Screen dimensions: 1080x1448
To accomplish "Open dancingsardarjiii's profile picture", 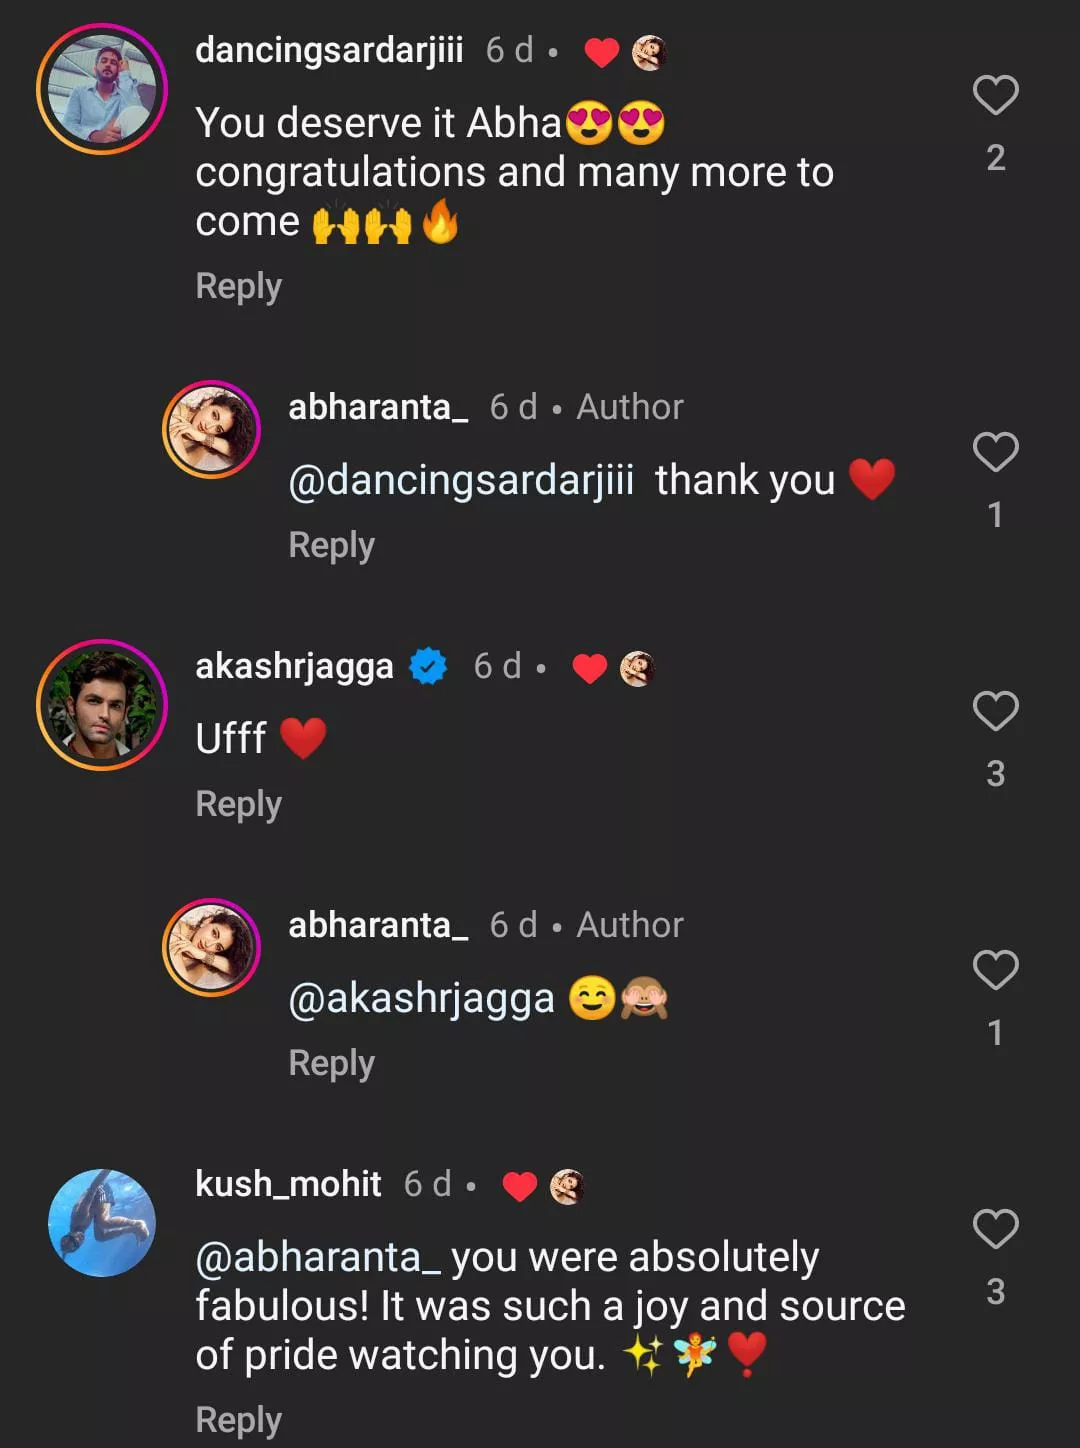I will pos(101,90).
